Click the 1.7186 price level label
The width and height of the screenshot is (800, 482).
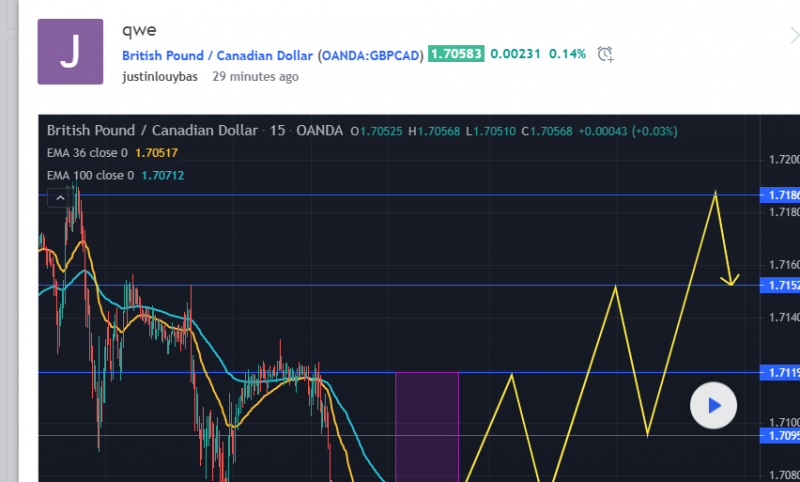[x=781, y=195]
